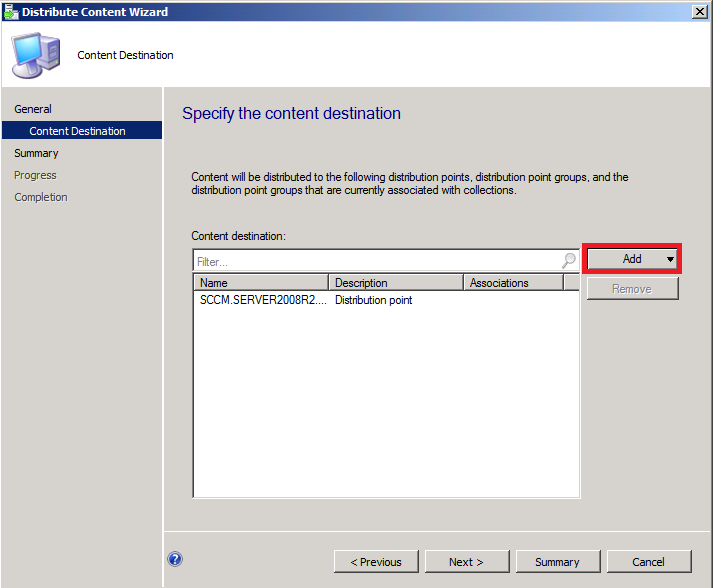Cancel the wizard
This screenshot has width=713, height=588.
pos(649,562)
